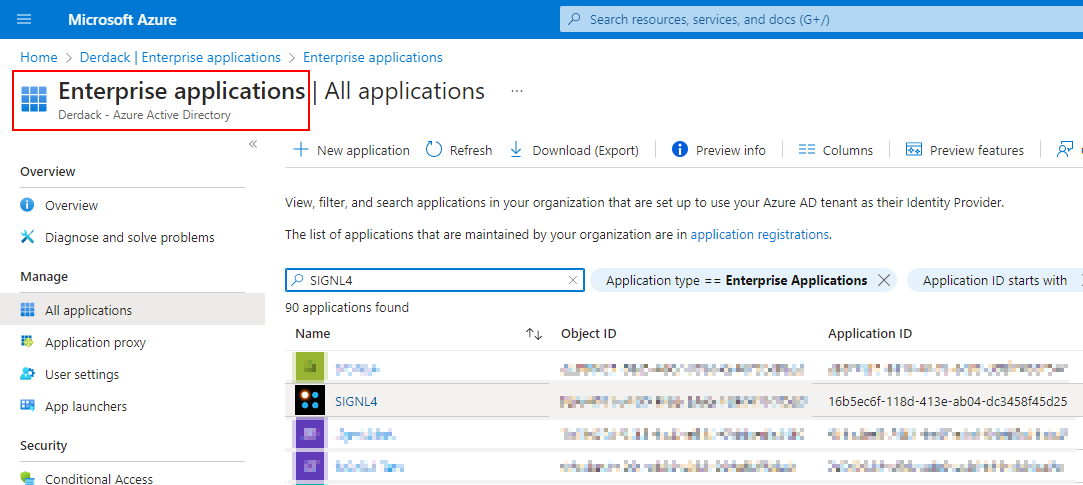Image resolution: width=1083 pixels, height=485 pixels.
Task: Focus the top Azure search resources box
Action: (x=820, y=19)
